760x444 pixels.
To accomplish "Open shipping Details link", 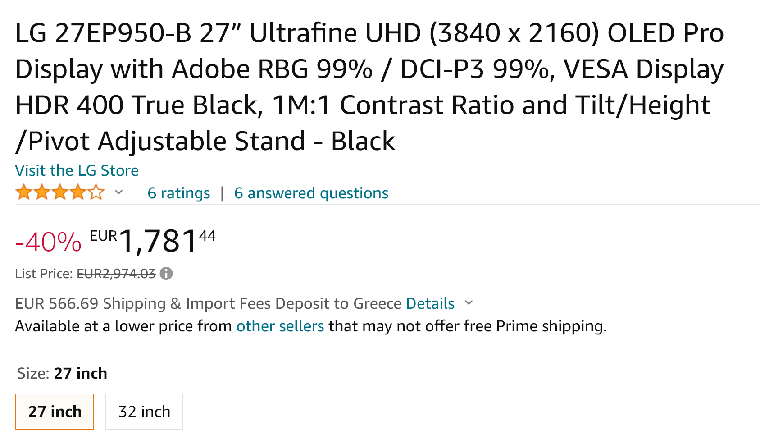I will tap(430, 303).
